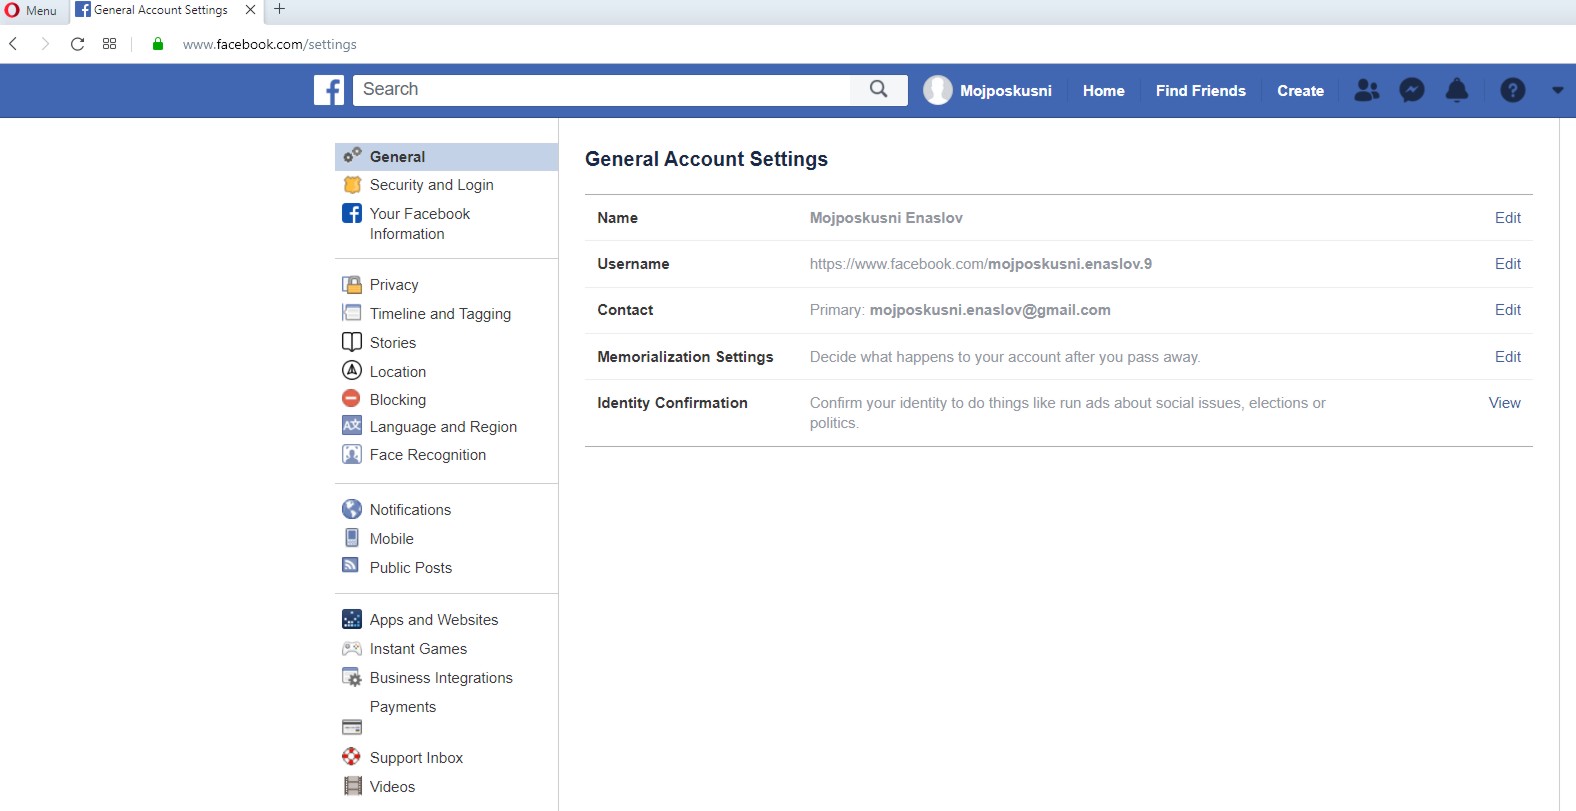Viewport: 1576px width, 811px height.
Task: Open Messenger icon in top bar
Action: point(1411,90)
